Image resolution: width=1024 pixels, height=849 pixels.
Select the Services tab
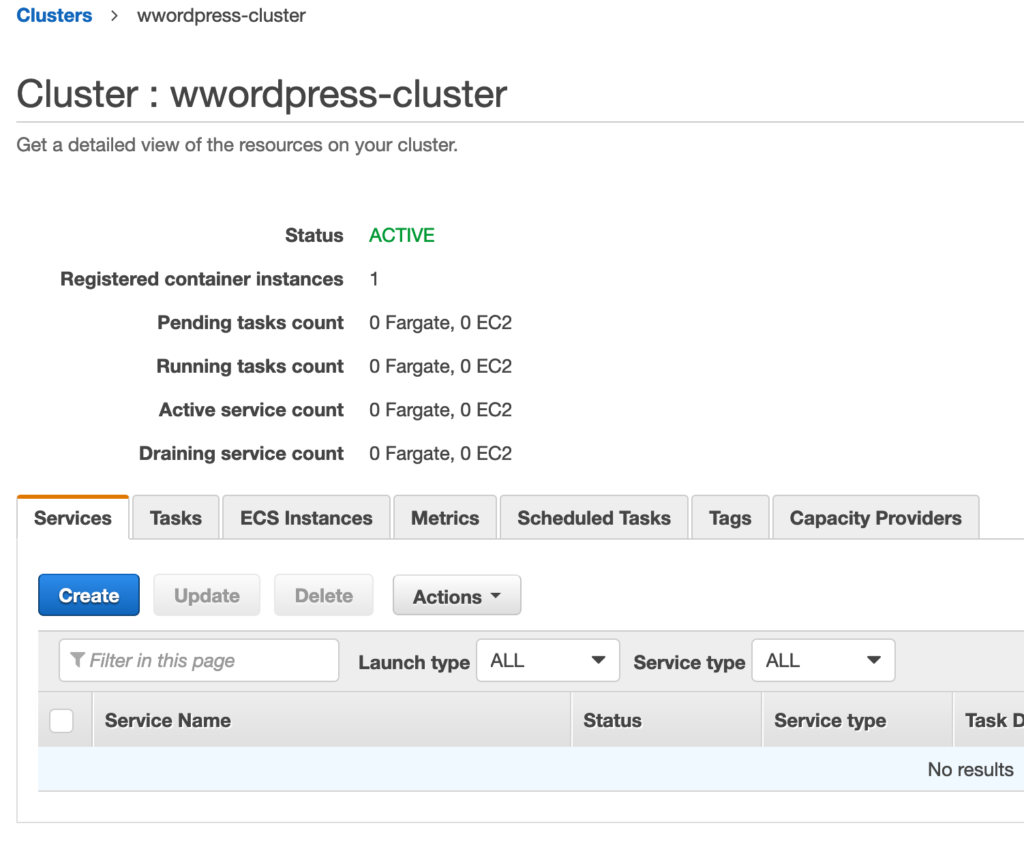coord(72,518)
